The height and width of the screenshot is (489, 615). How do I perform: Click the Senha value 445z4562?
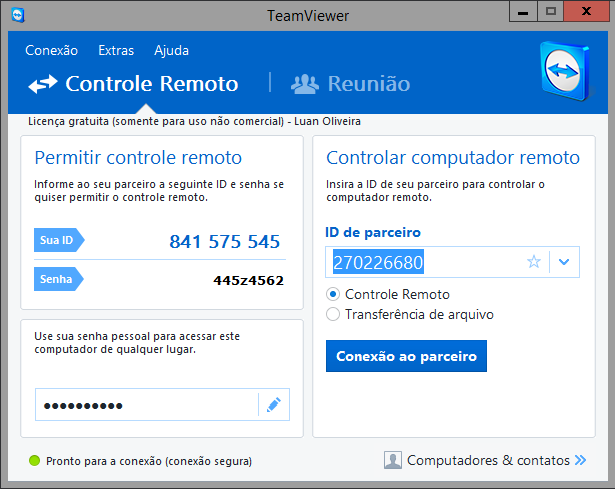(x=249, y=280)
